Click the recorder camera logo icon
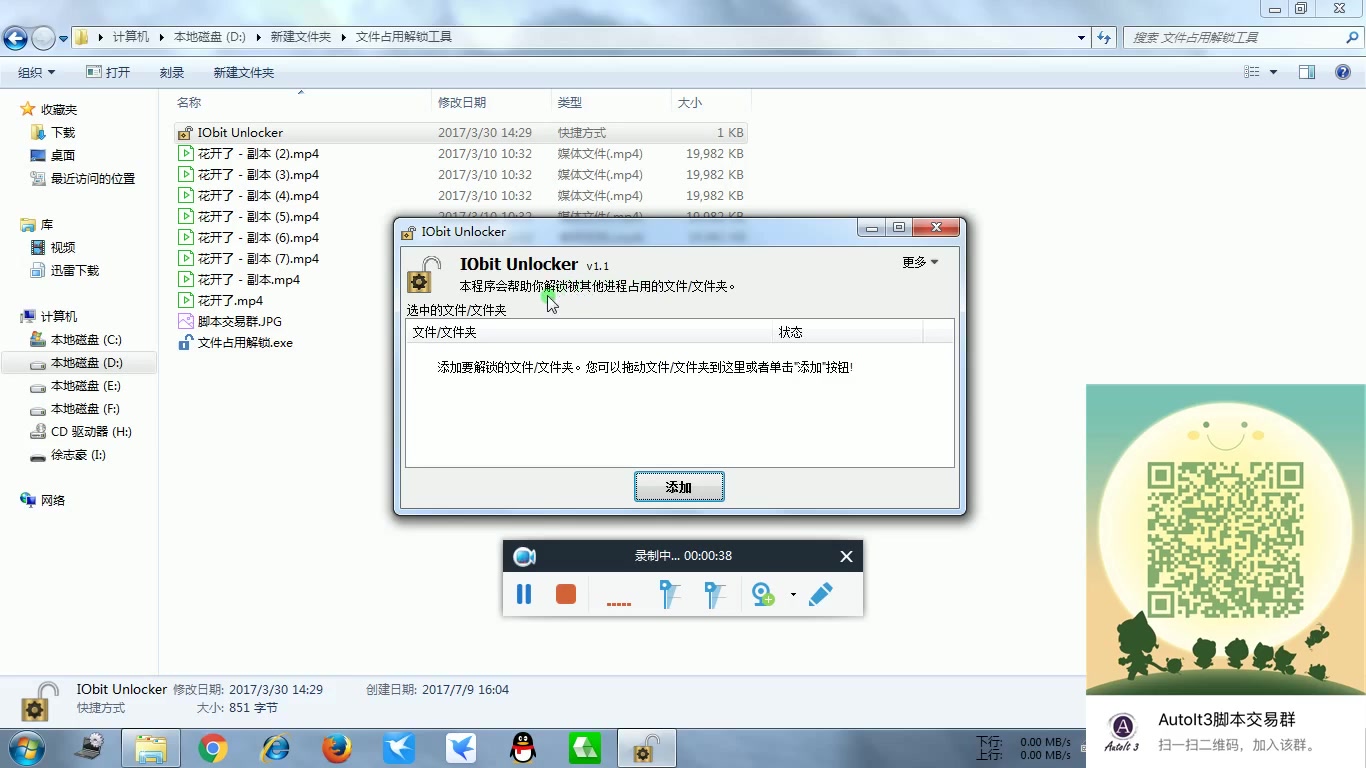Image resolution: width=1366 pixels, height=768 pixels. pos(524,557)
